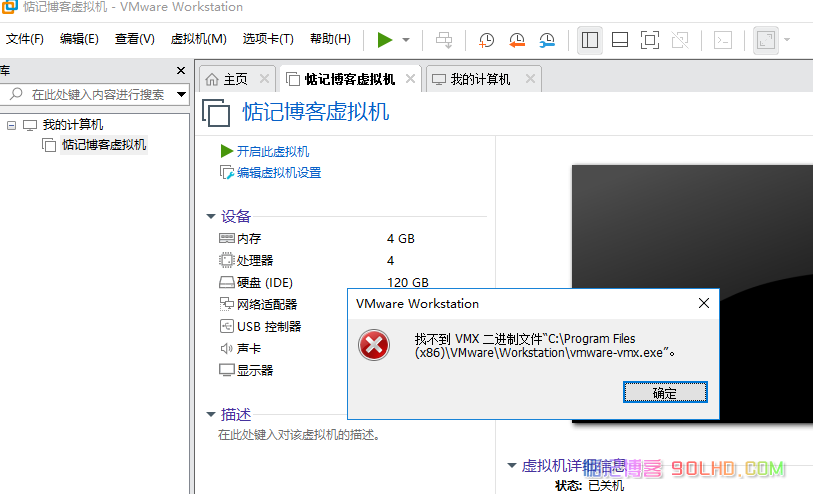Open the 文件(F) menu
Viewport: 813px width, 494px height.
point(24,39)
